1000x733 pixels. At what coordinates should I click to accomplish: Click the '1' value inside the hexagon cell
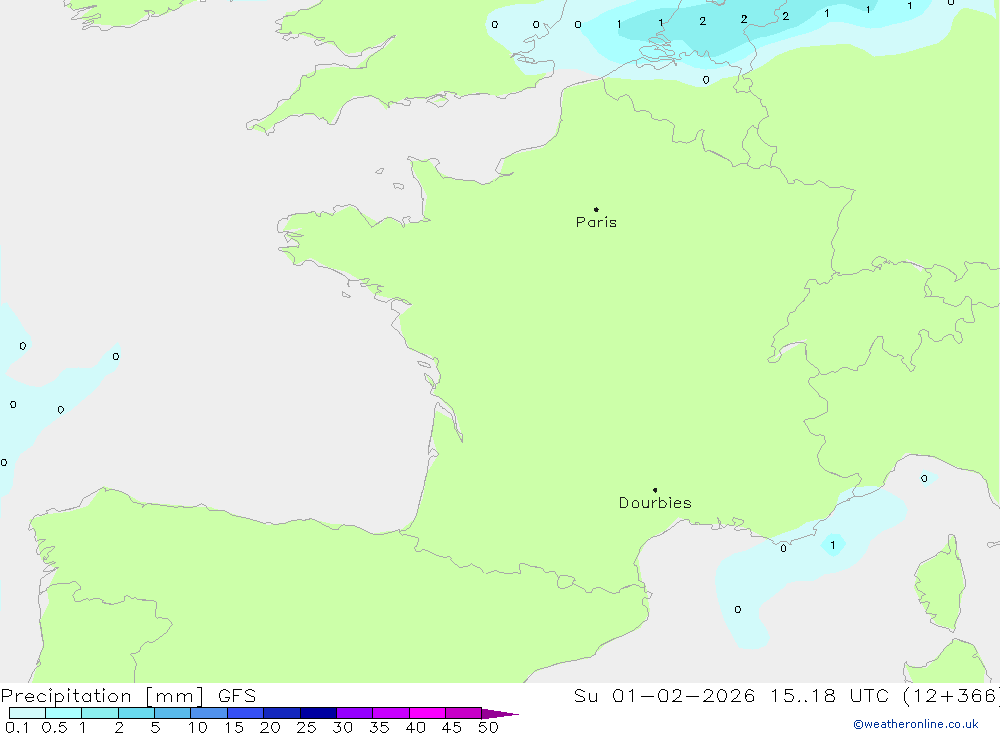point(832,545)
